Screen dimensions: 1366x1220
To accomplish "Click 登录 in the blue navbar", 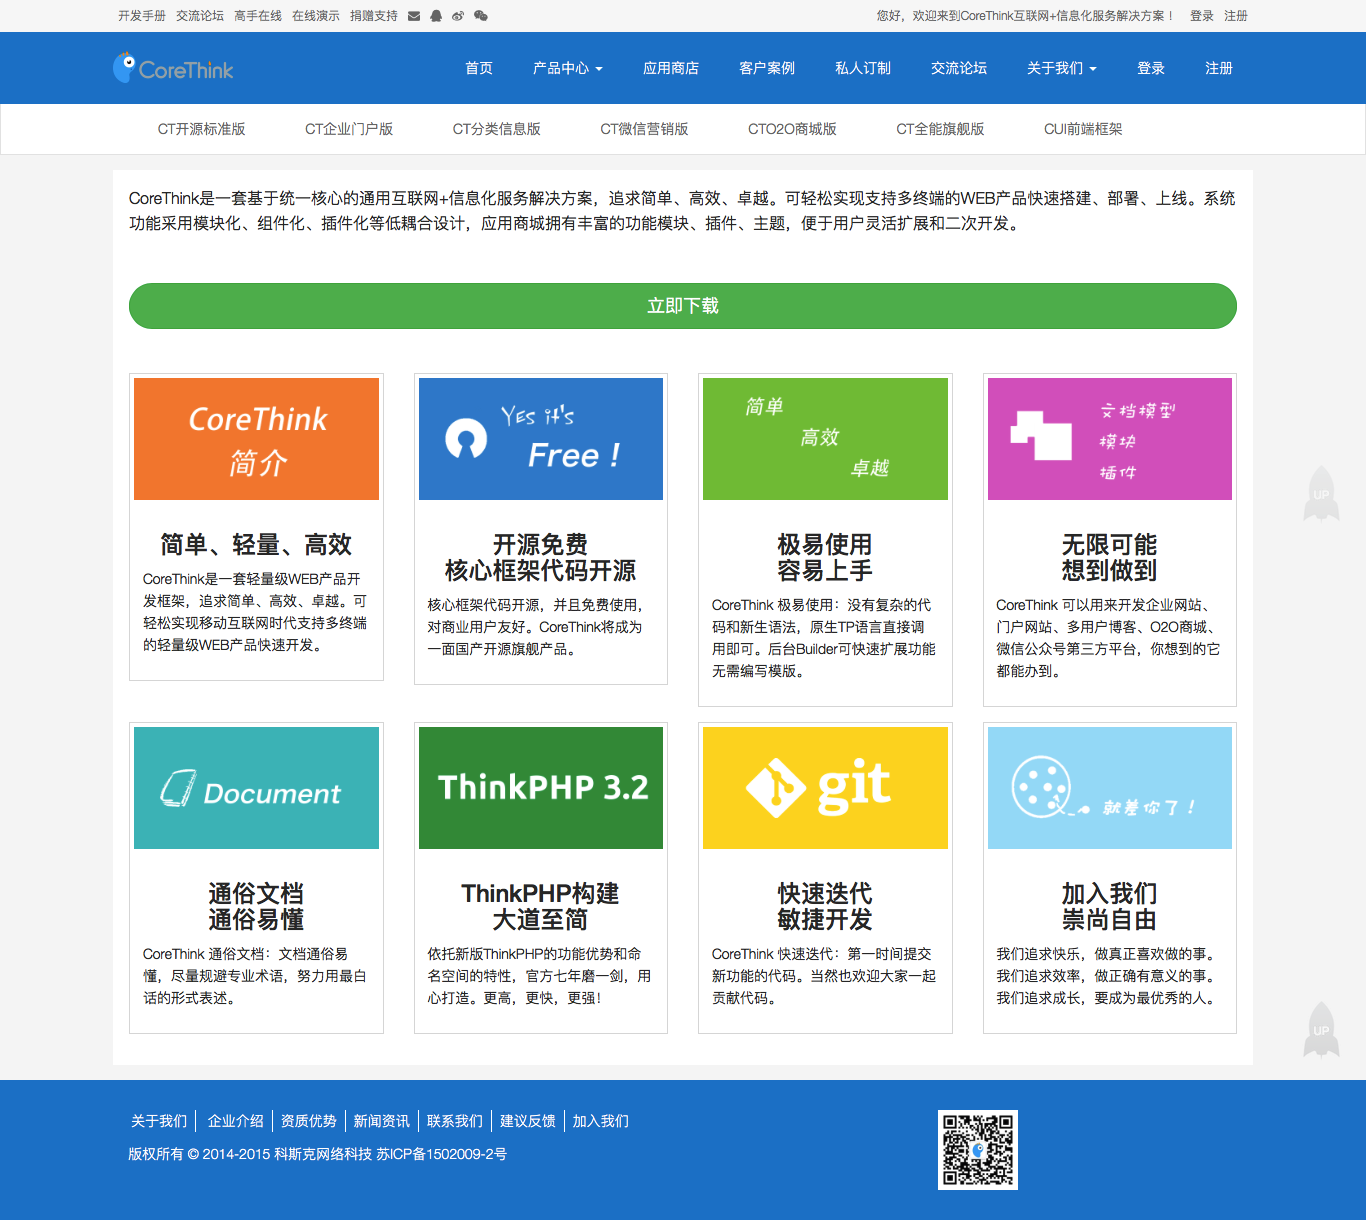I will 1151,68.
